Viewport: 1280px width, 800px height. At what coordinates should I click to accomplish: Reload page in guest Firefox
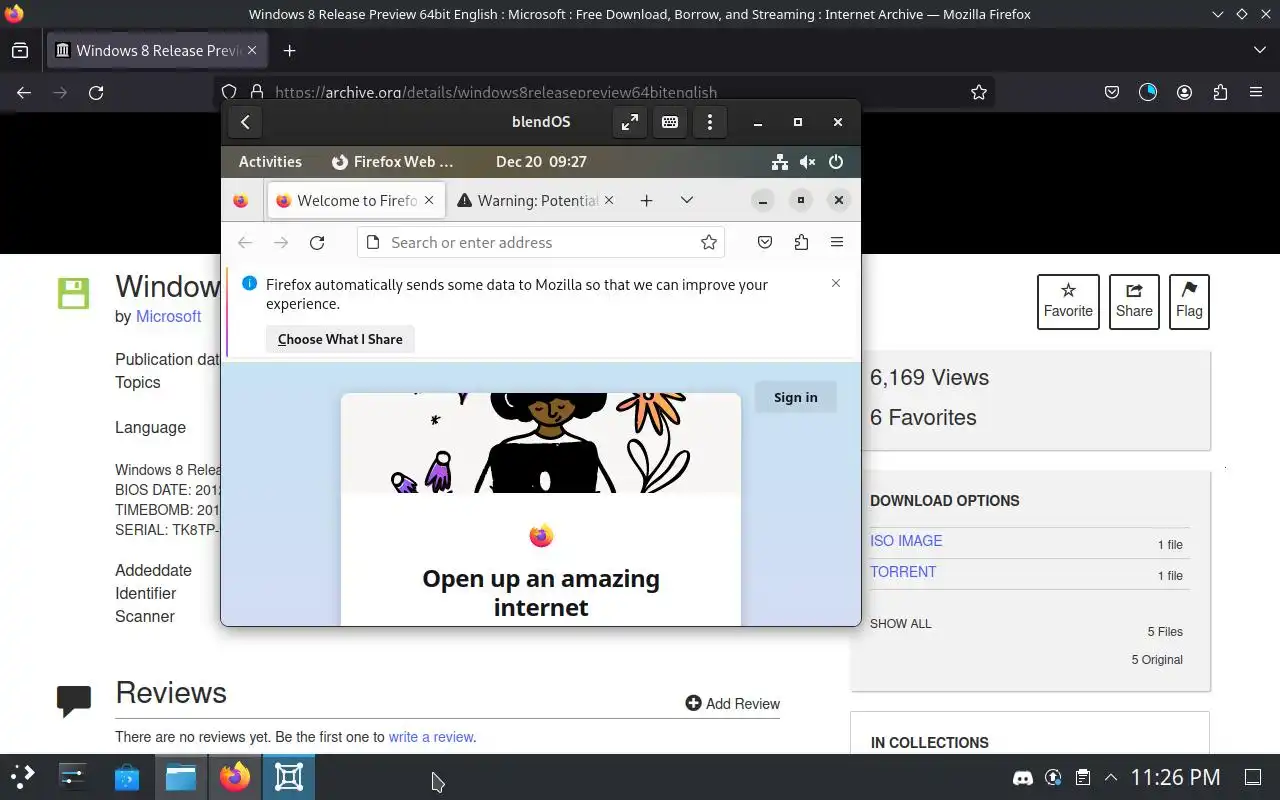(317, 242)
